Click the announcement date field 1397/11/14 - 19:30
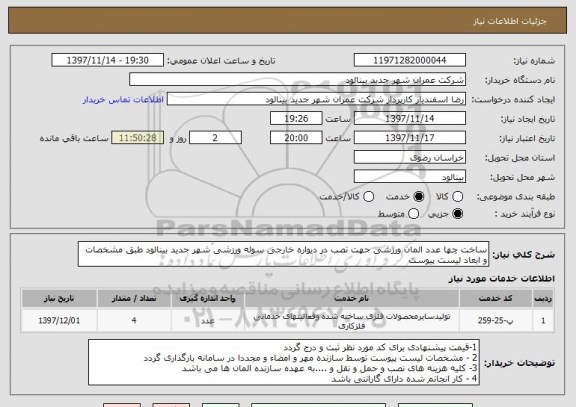The height and width of the screenshot is (407, 576). tap(108, 60)
